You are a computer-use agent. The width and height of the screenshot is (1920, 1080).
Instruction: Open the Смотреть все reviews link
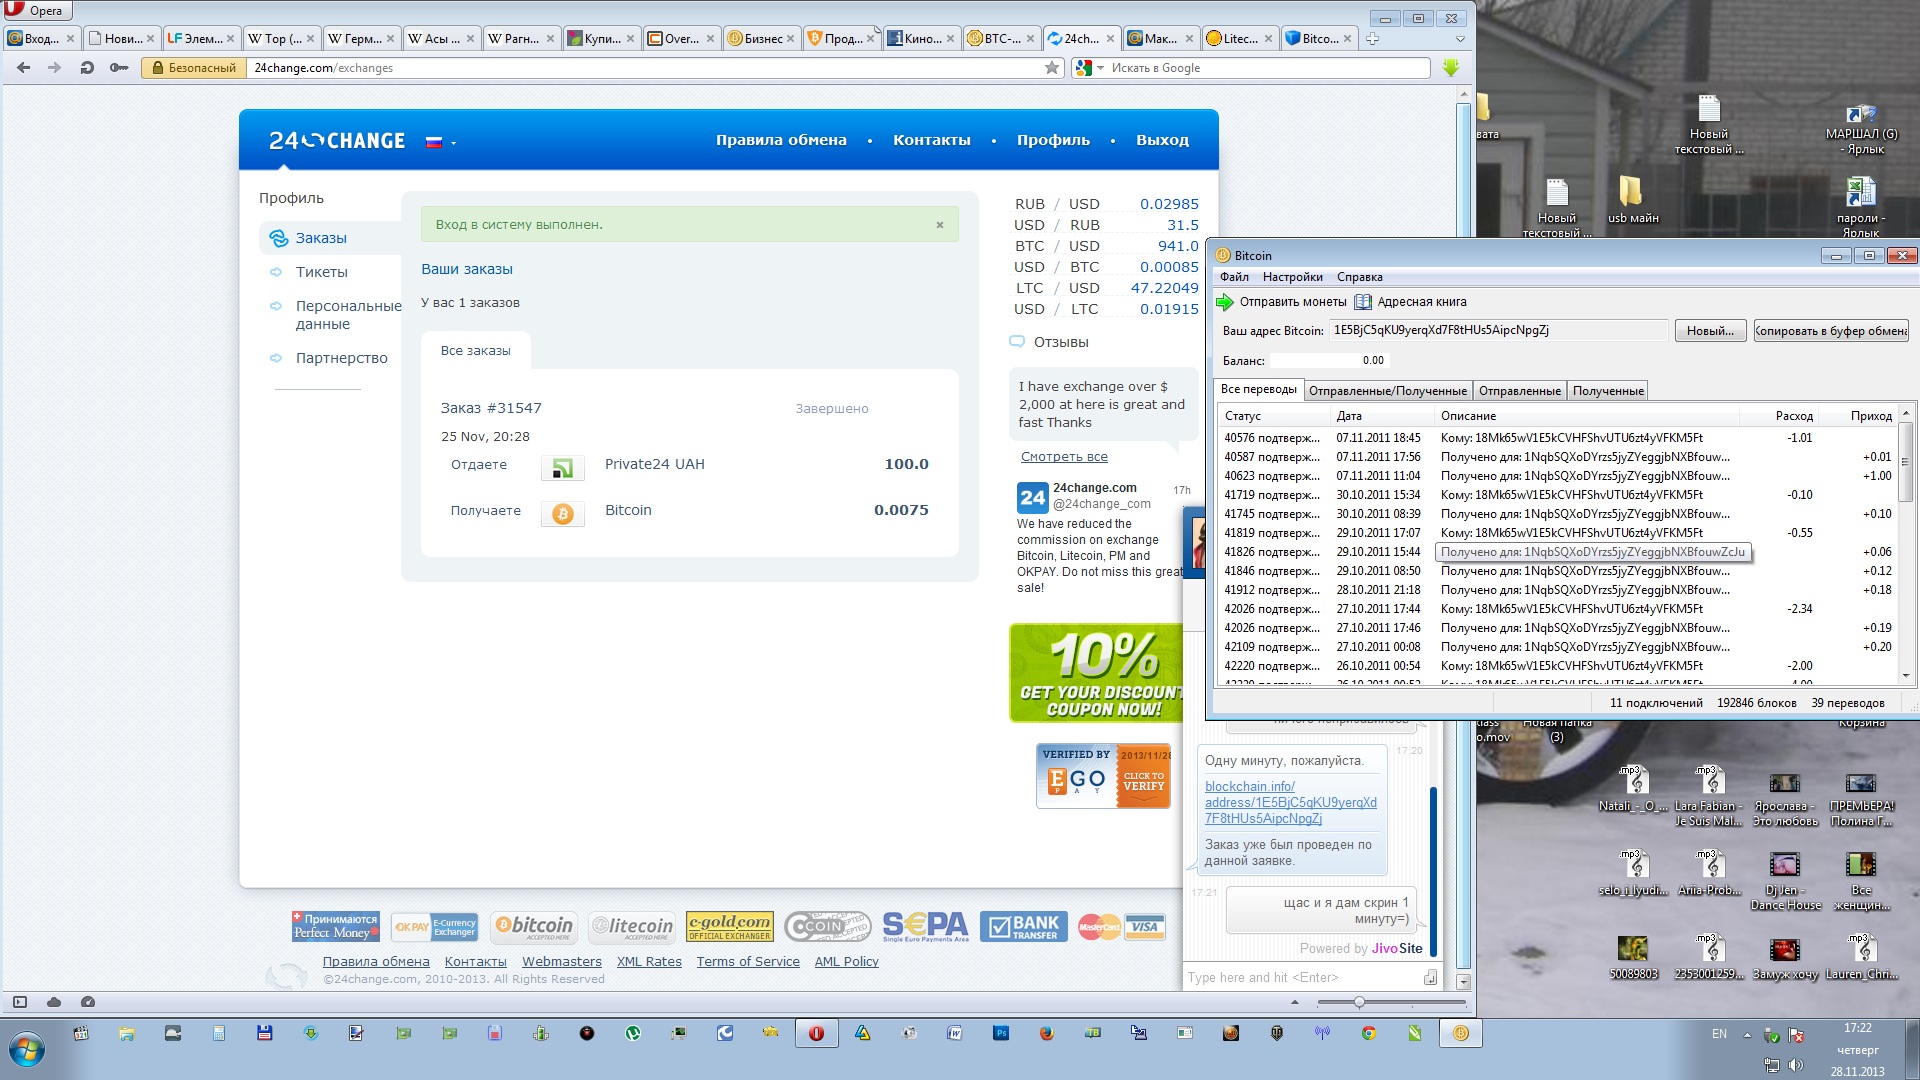(1064, 457)
